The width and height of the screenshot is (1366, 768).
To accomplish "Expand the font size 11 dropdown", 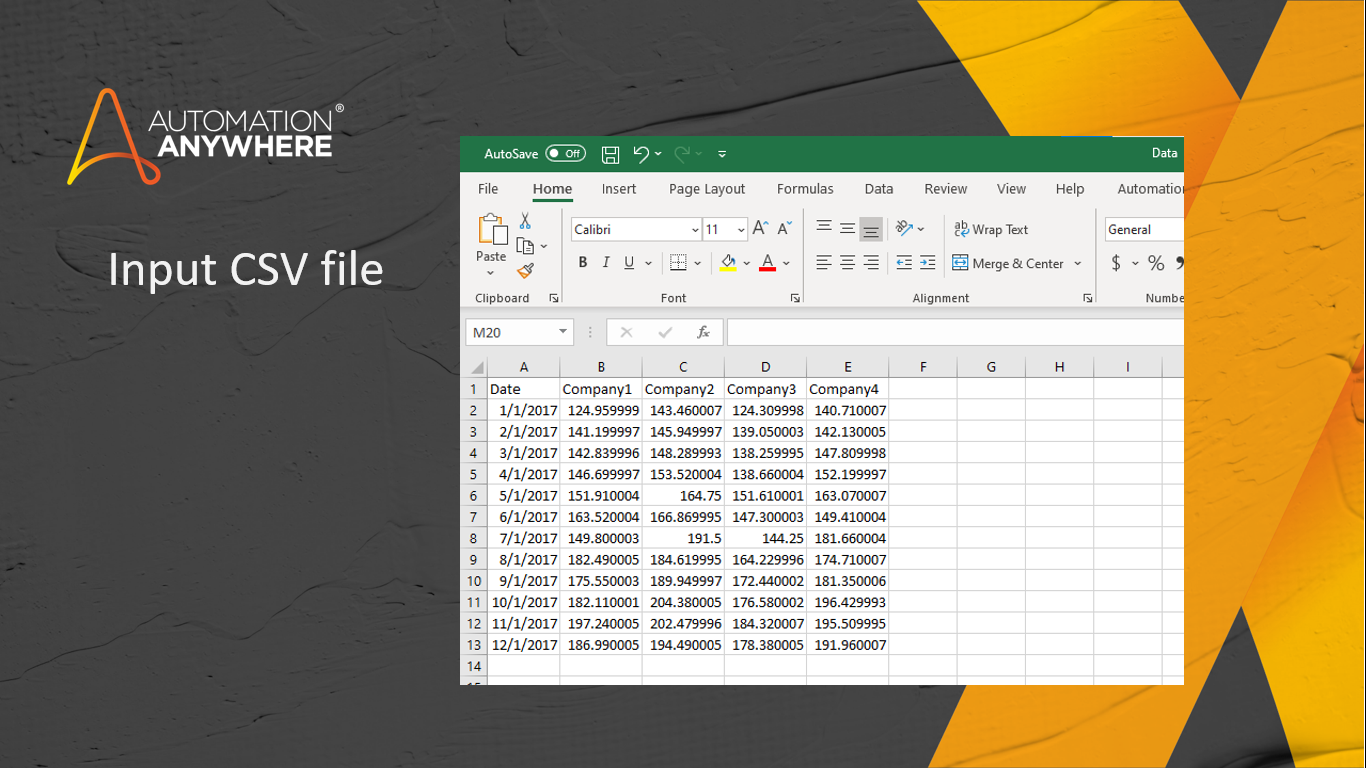I will click(x=740, y=230).
